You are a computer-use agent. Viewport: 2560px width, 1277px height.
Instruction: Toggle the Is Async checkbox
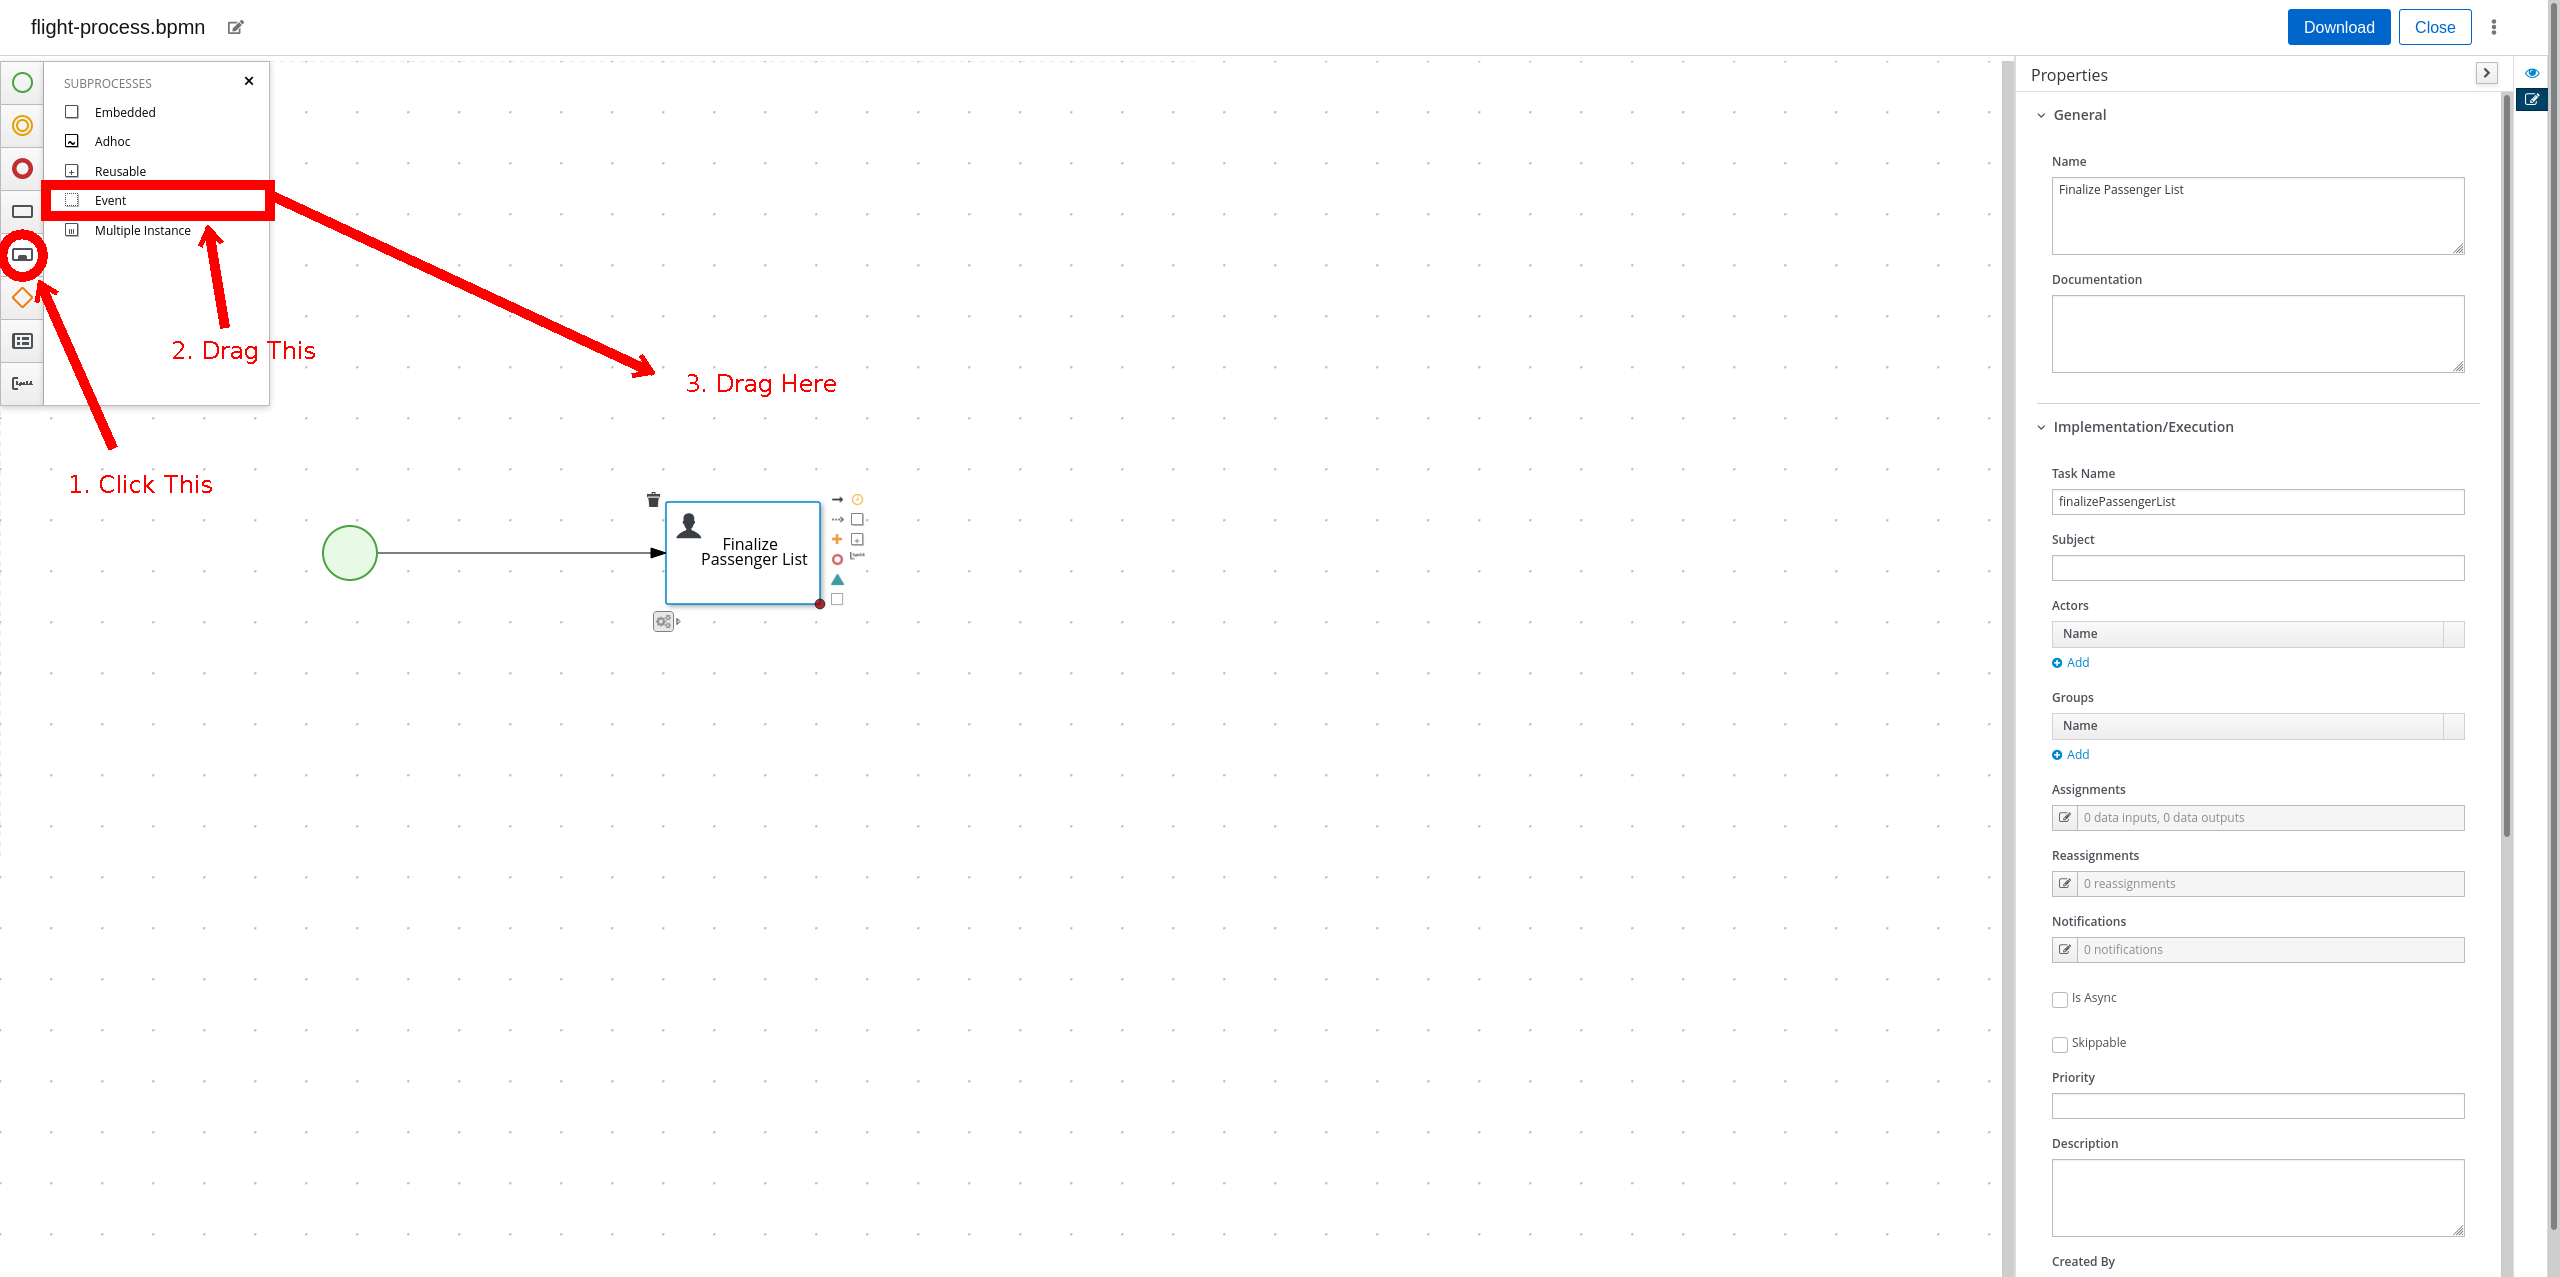click(2060, 998)
